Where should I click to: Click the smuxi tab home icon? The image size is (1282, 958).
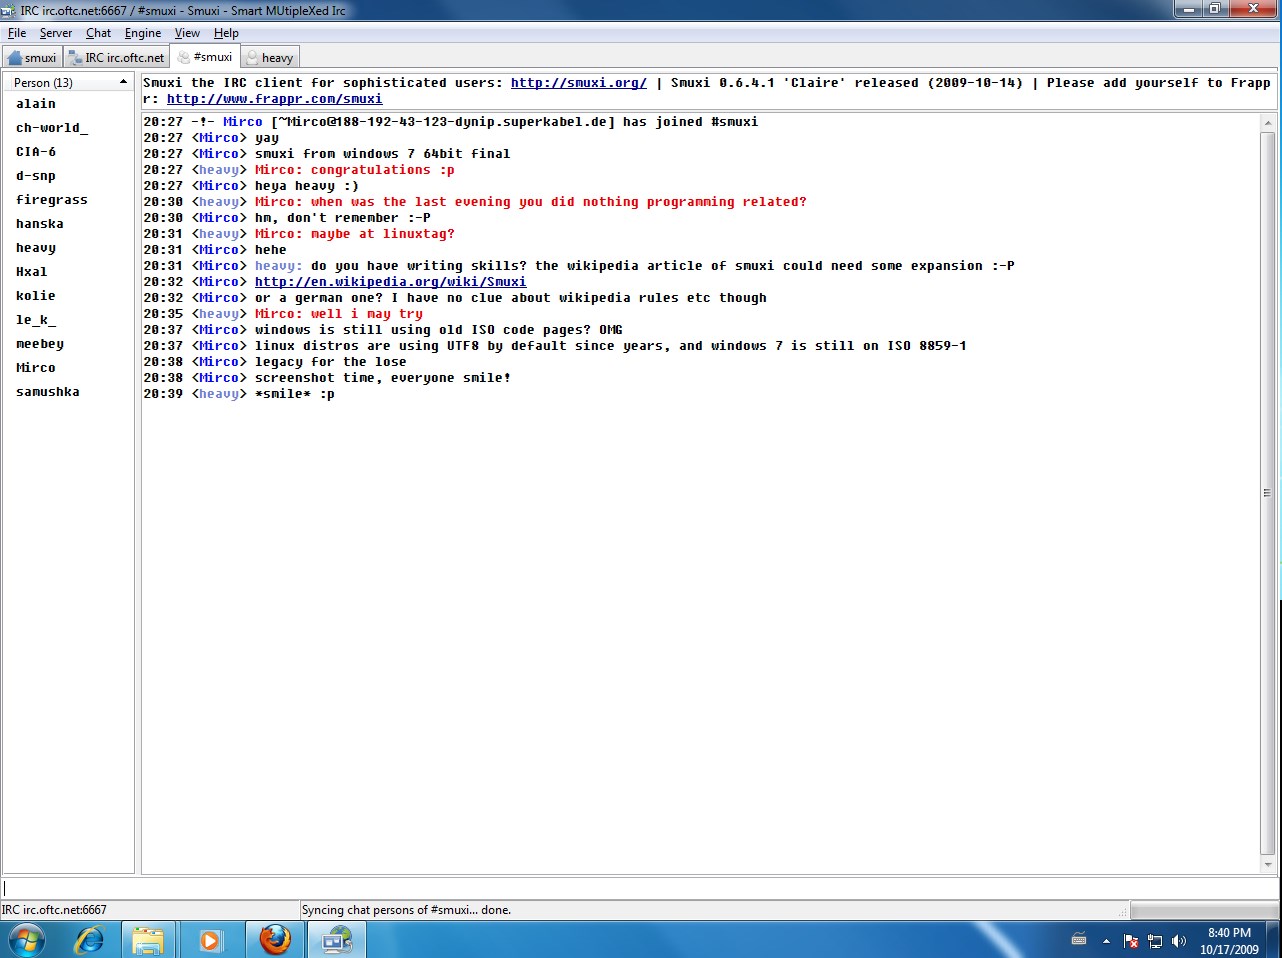[x=15, y=58]
